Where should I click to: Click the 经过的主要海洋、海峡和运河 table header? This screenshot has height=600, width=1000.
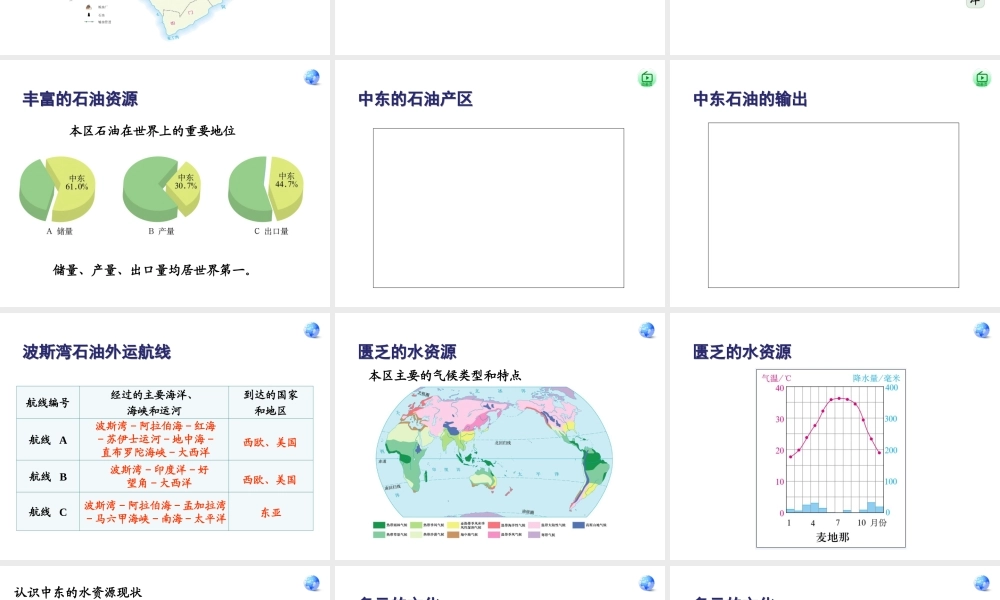(x=154, y=402)
